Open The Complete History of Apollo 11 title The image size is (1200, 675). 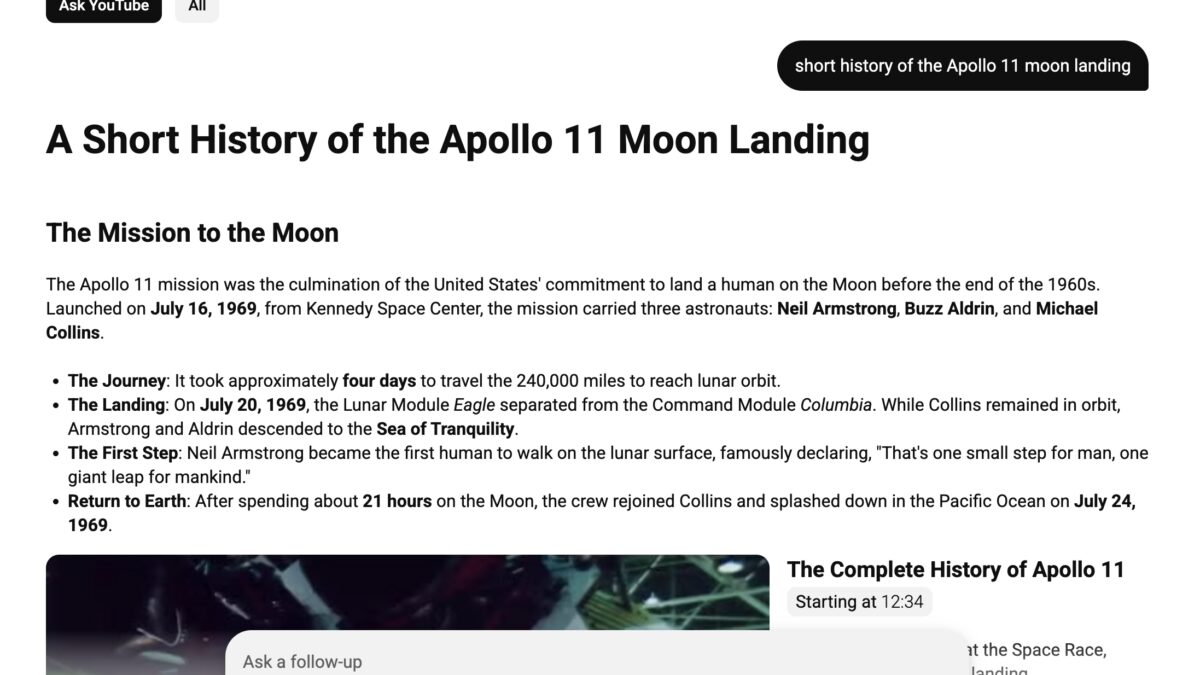[x=955, y=570]
